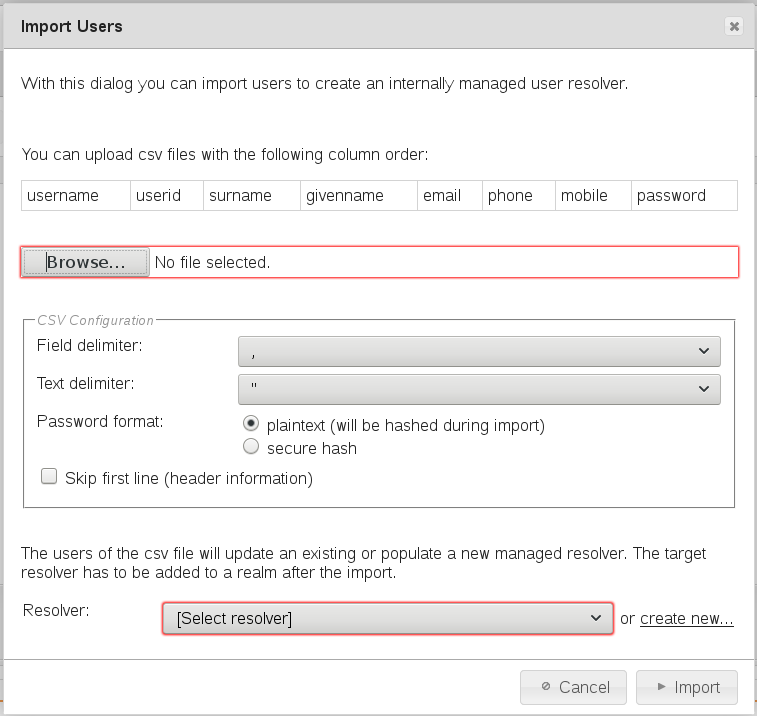The width and height of the screenshot is (757, 716).
Task: Expand the Text delimiter dropdown
Action: coord(479,388)
